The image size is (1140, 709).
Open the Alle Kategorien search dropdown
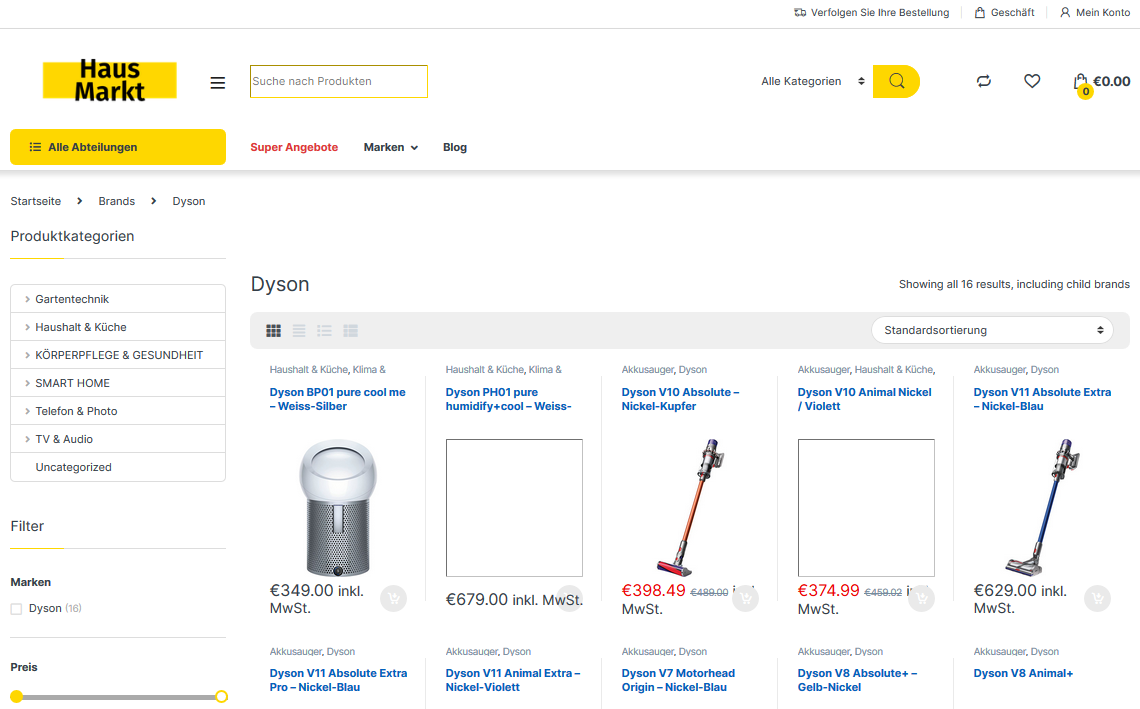pos(813,81)
